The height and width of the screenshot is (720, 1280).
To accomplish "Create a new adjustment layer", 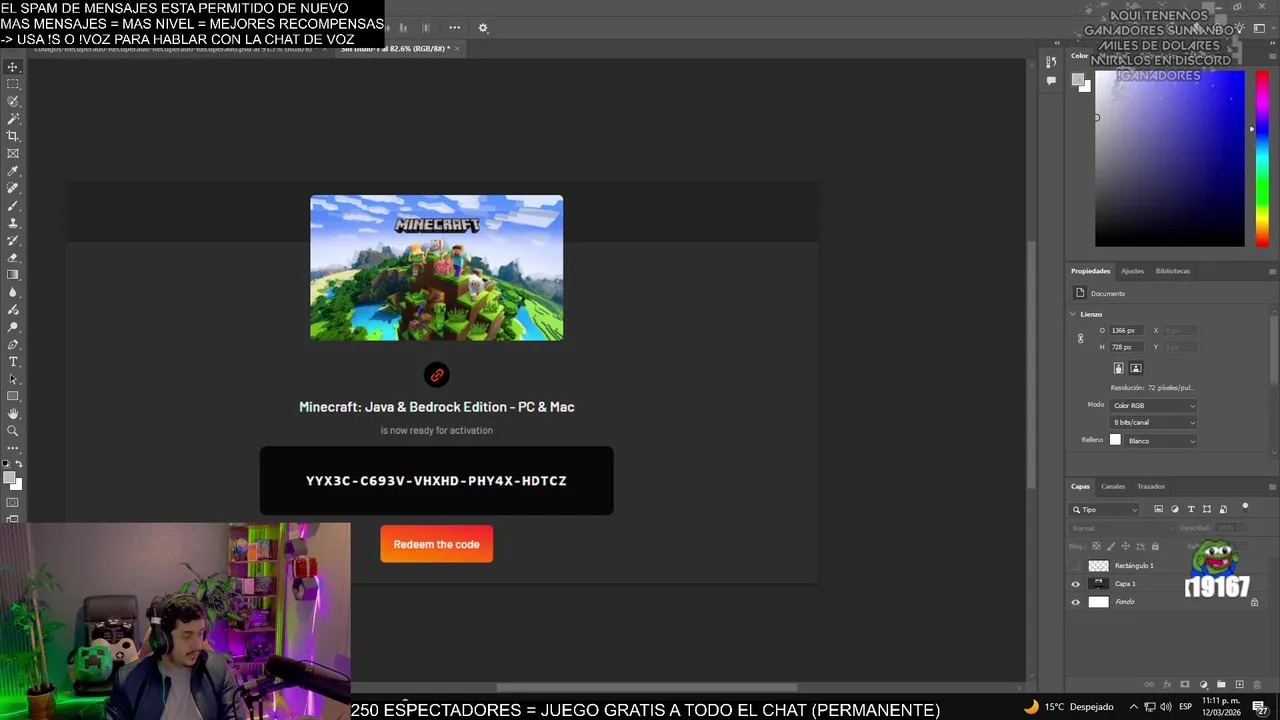I will (x=1203, y=685).
